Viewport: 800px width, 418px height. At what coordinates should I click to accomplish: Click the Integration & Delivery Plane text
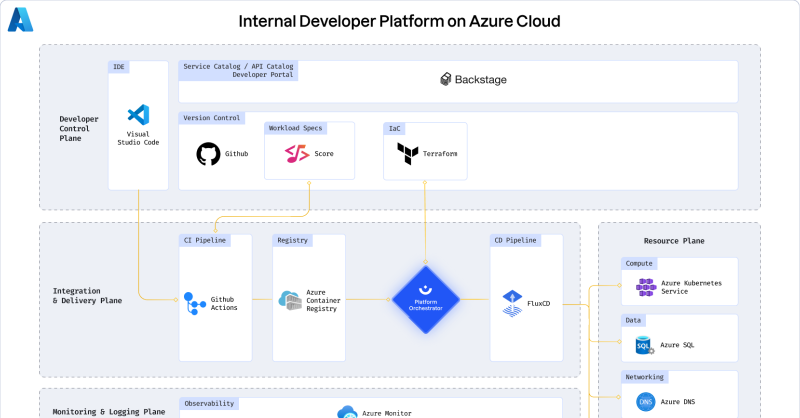[87, 296]
